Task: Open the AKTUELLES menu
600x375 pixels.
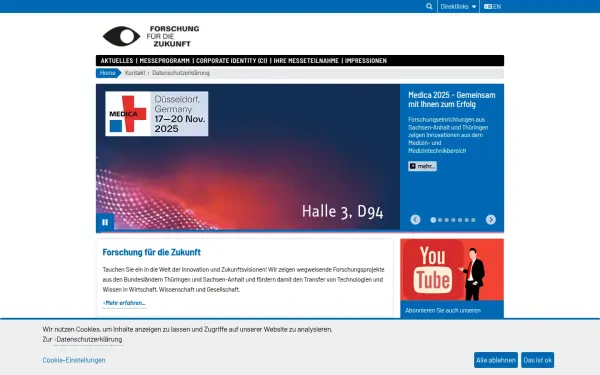Action: (x=117, y=60)
